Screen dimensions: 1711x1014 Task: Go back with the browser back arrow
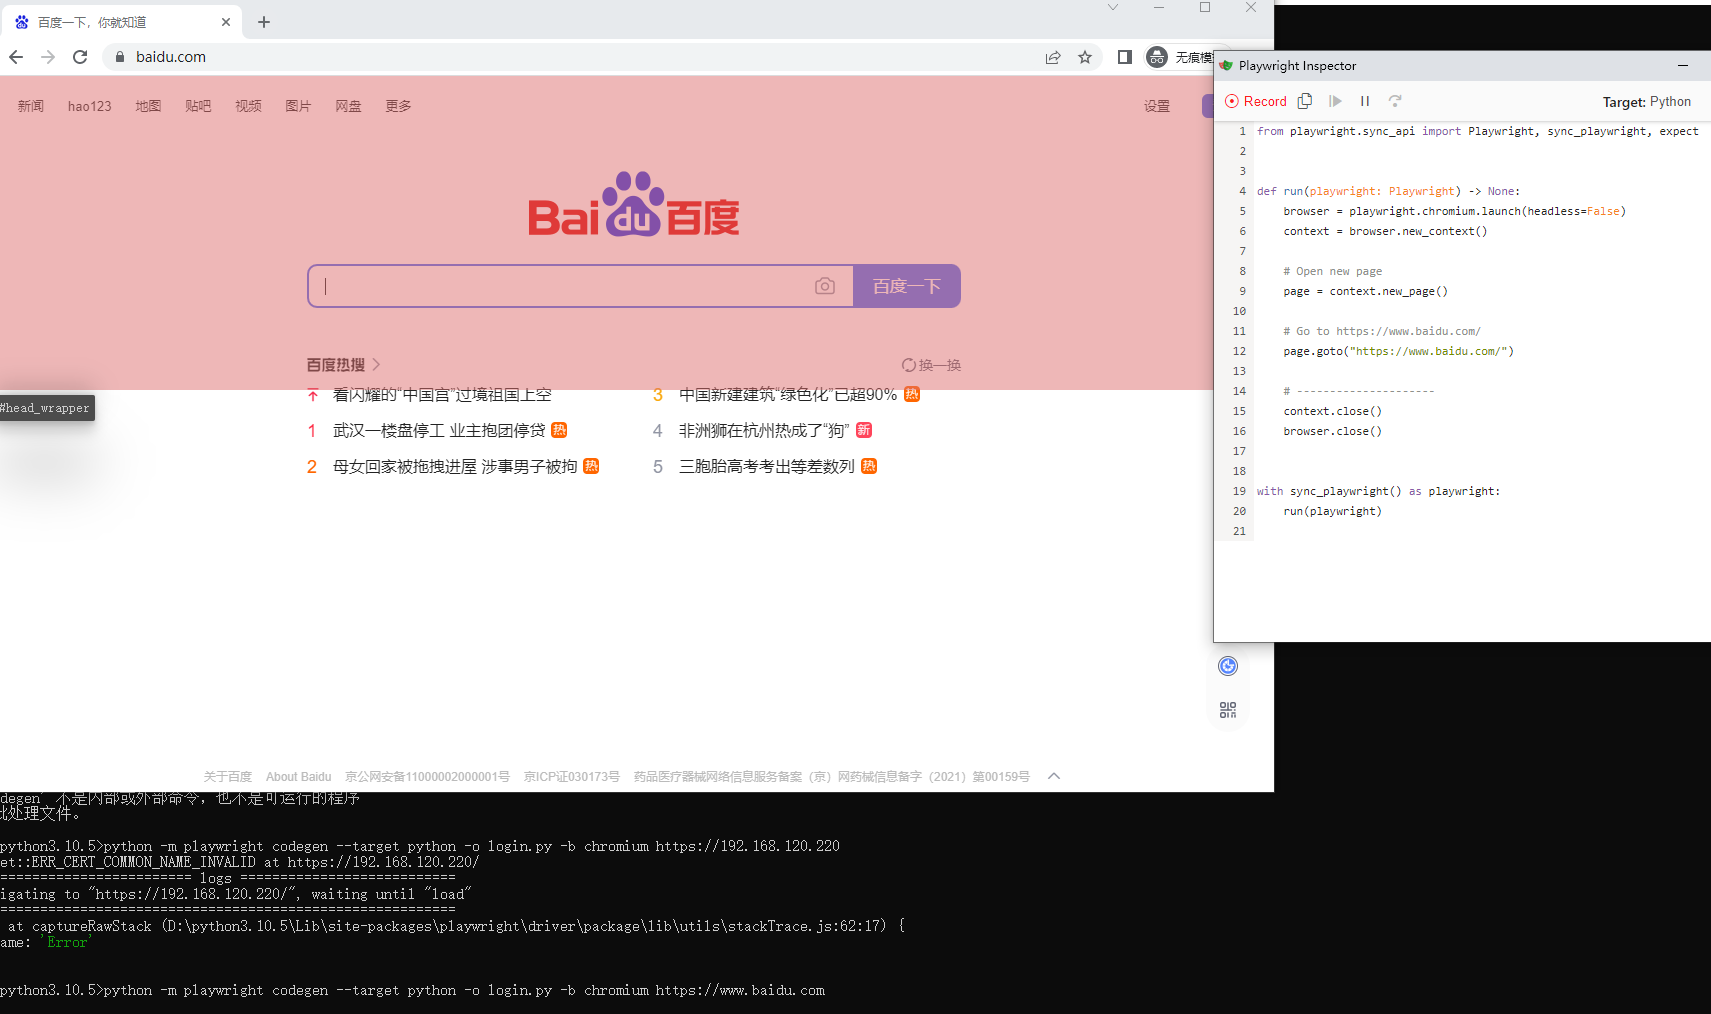click(16, 57)
